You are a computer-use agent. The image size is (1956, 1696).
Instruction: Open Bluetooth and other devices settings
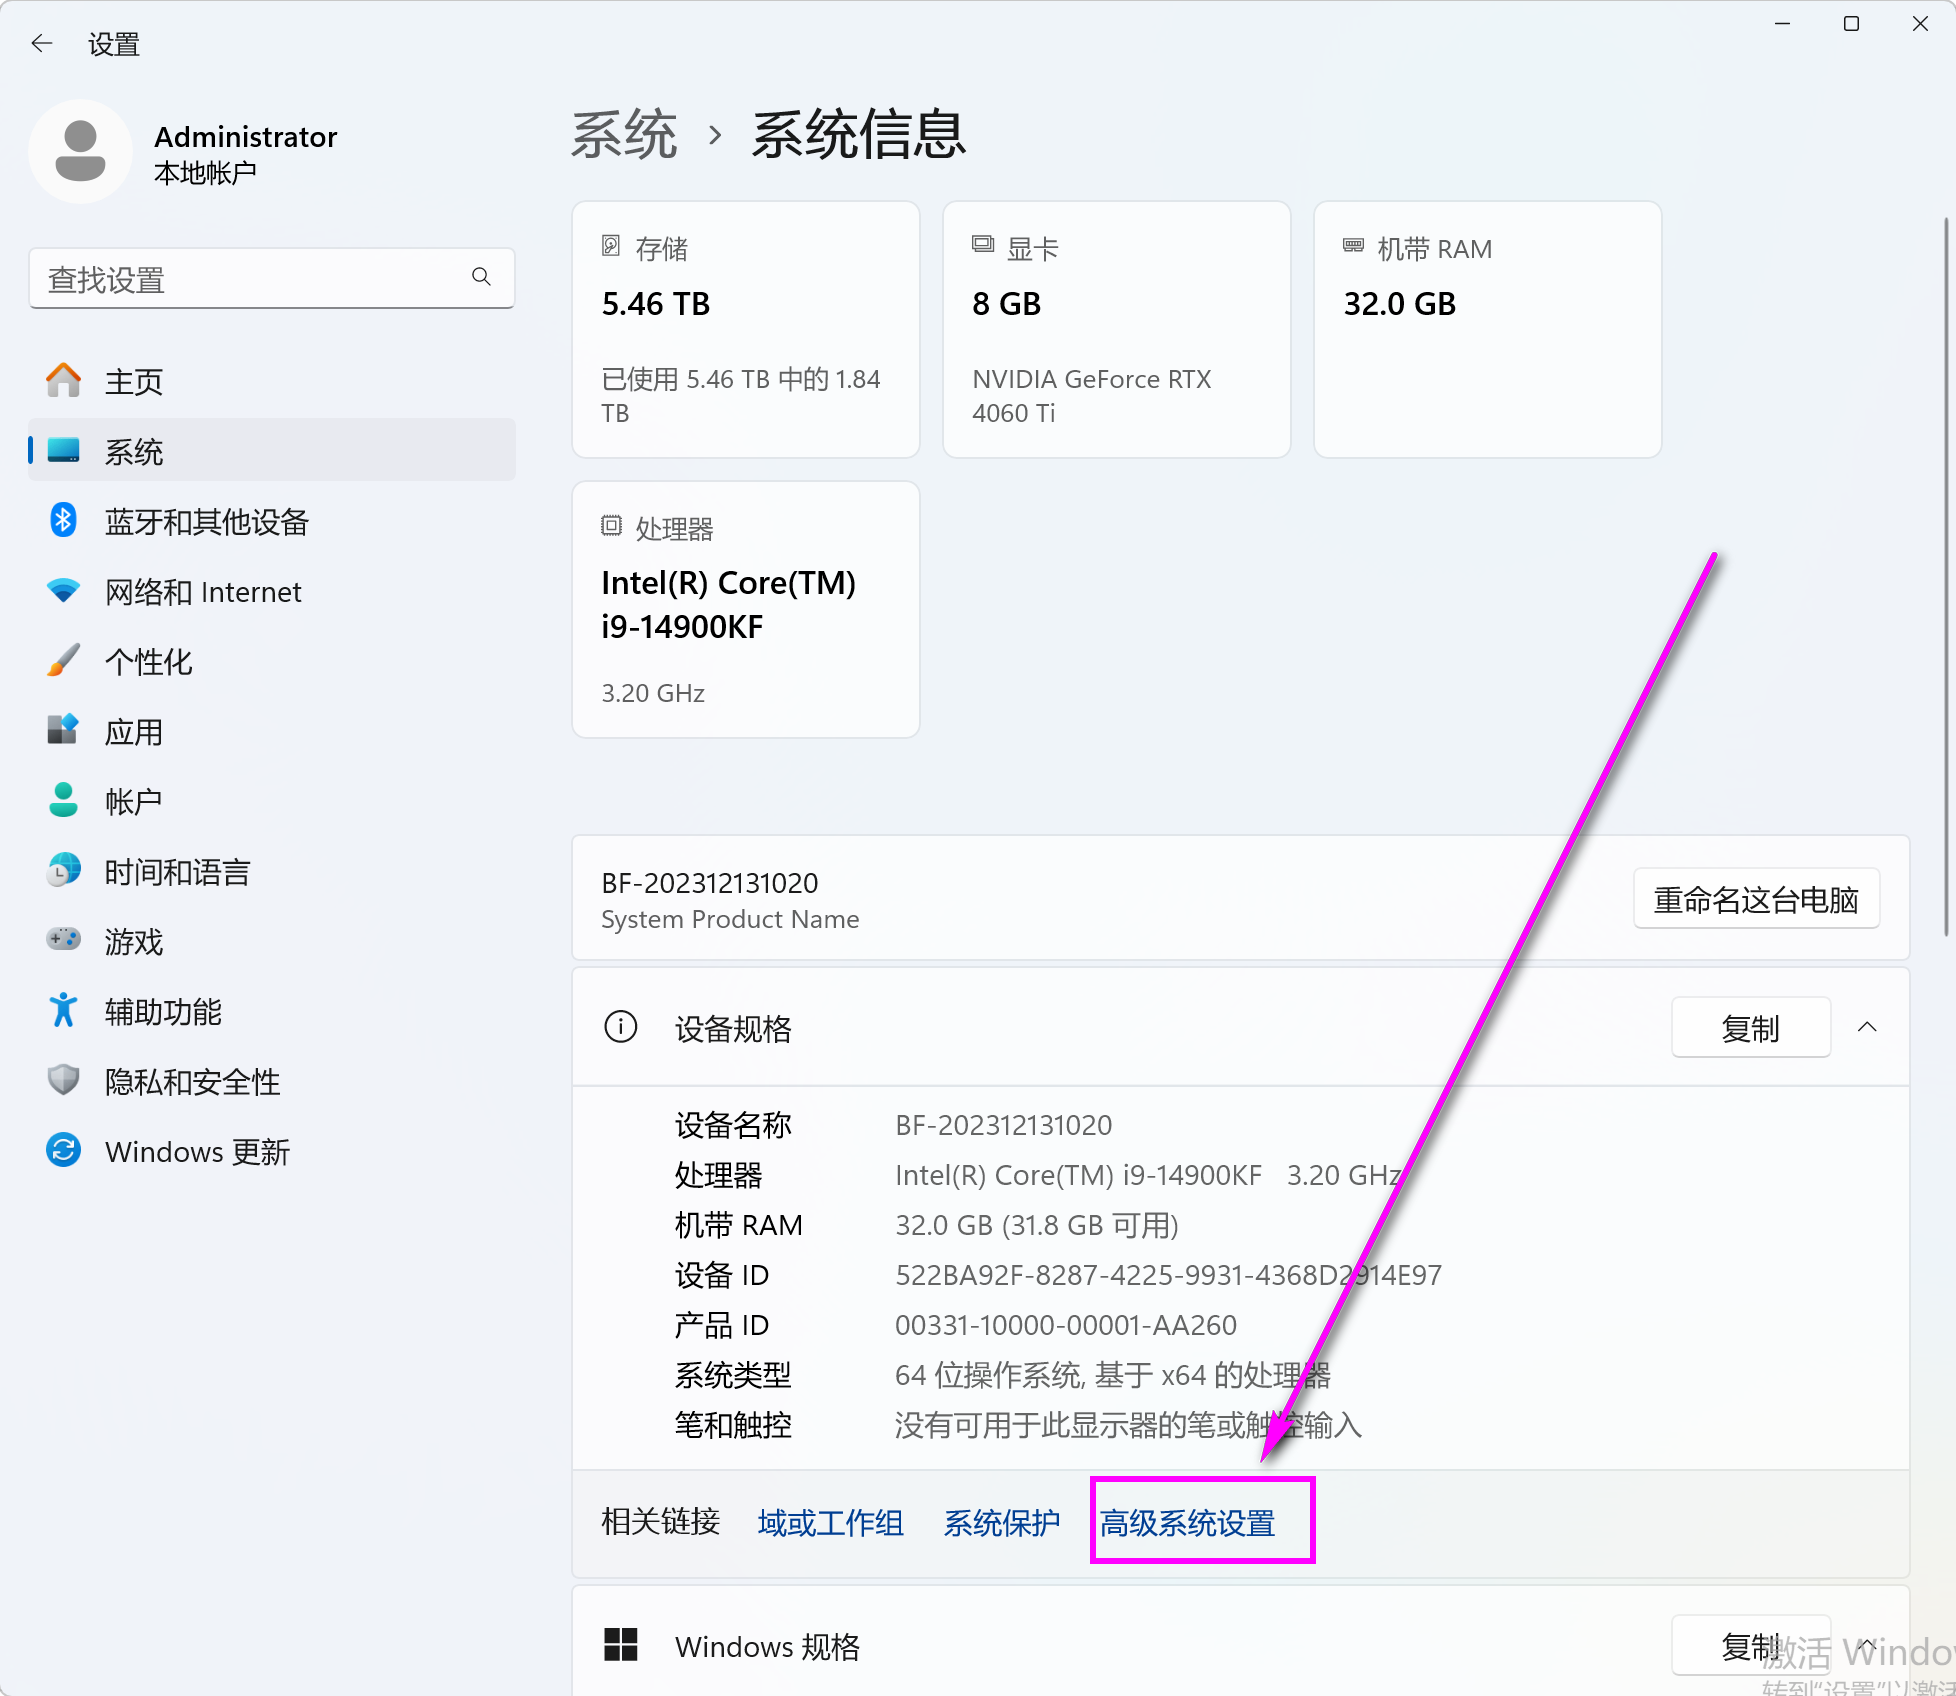pyautogui.click(x=207, y=521)
